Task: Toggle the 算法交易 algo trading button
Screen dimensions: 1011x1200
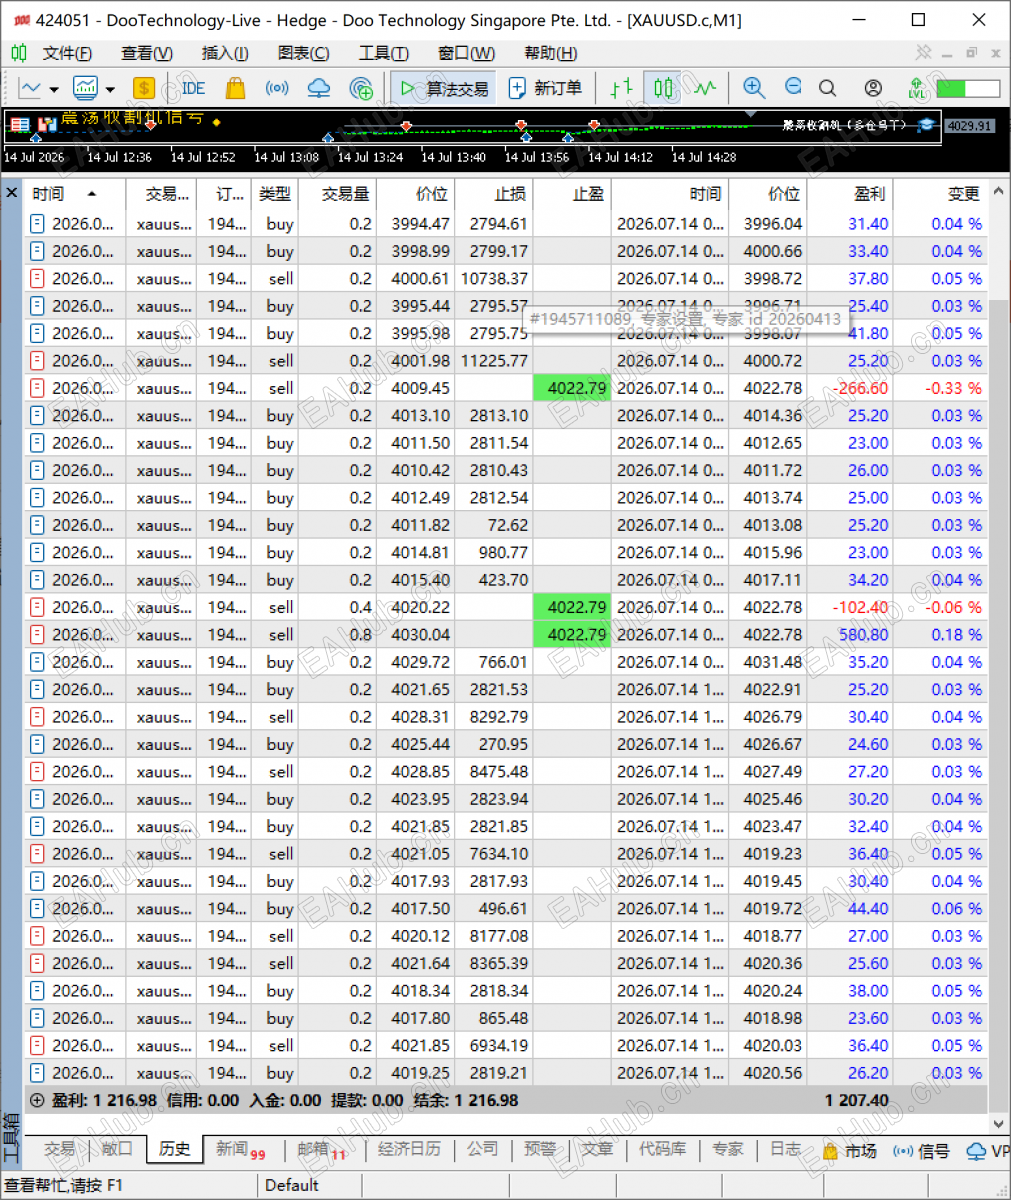Action: (x=444, y=88)
